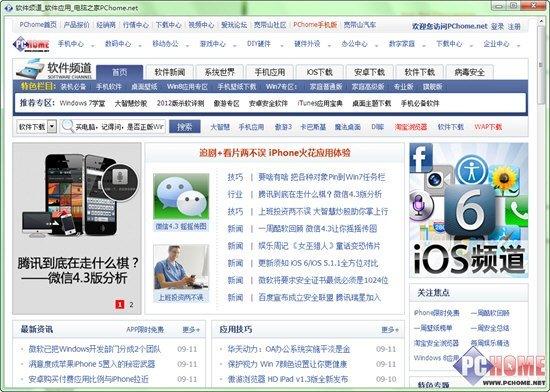Screen dimensions: 550x392
Task: Switch to the 首页 tab
Action: pyautogui.click(x=120, y=72)
